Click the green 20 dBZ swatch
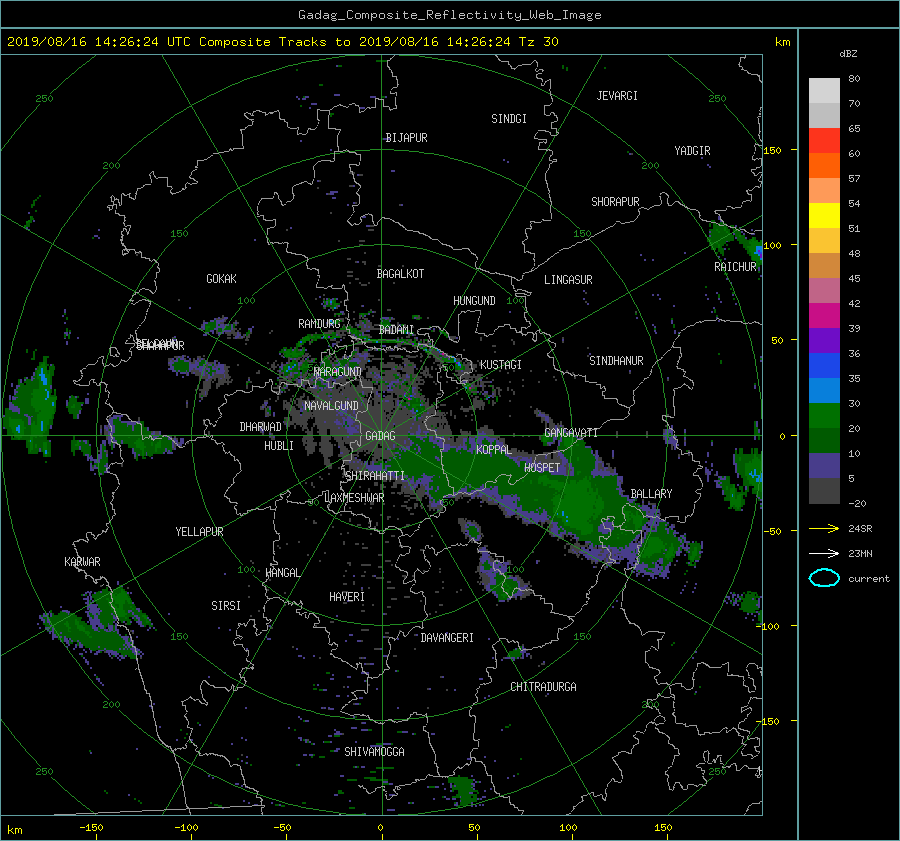900x841 pixels. 824,415
